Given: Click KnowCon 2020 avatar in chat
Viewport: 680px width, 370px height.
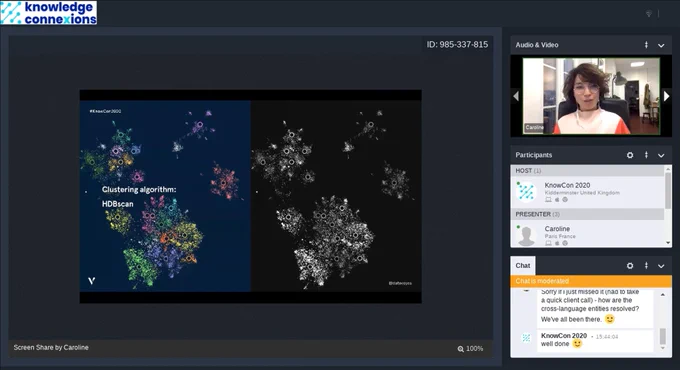Looking at the screenshot, I should coord(526,338).
